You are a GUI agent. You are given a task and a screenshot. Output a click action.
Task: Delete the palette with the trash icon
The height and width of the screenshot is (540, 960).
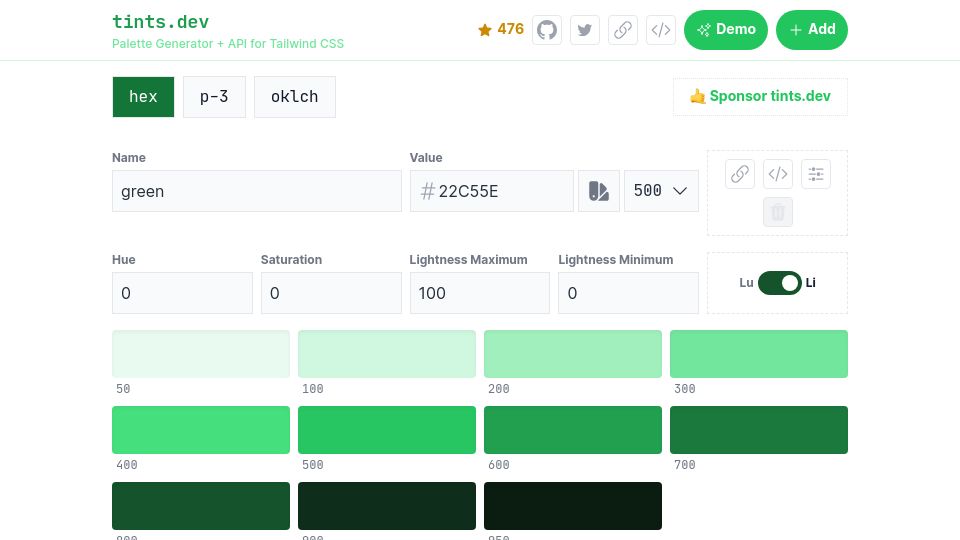point(778,212)
